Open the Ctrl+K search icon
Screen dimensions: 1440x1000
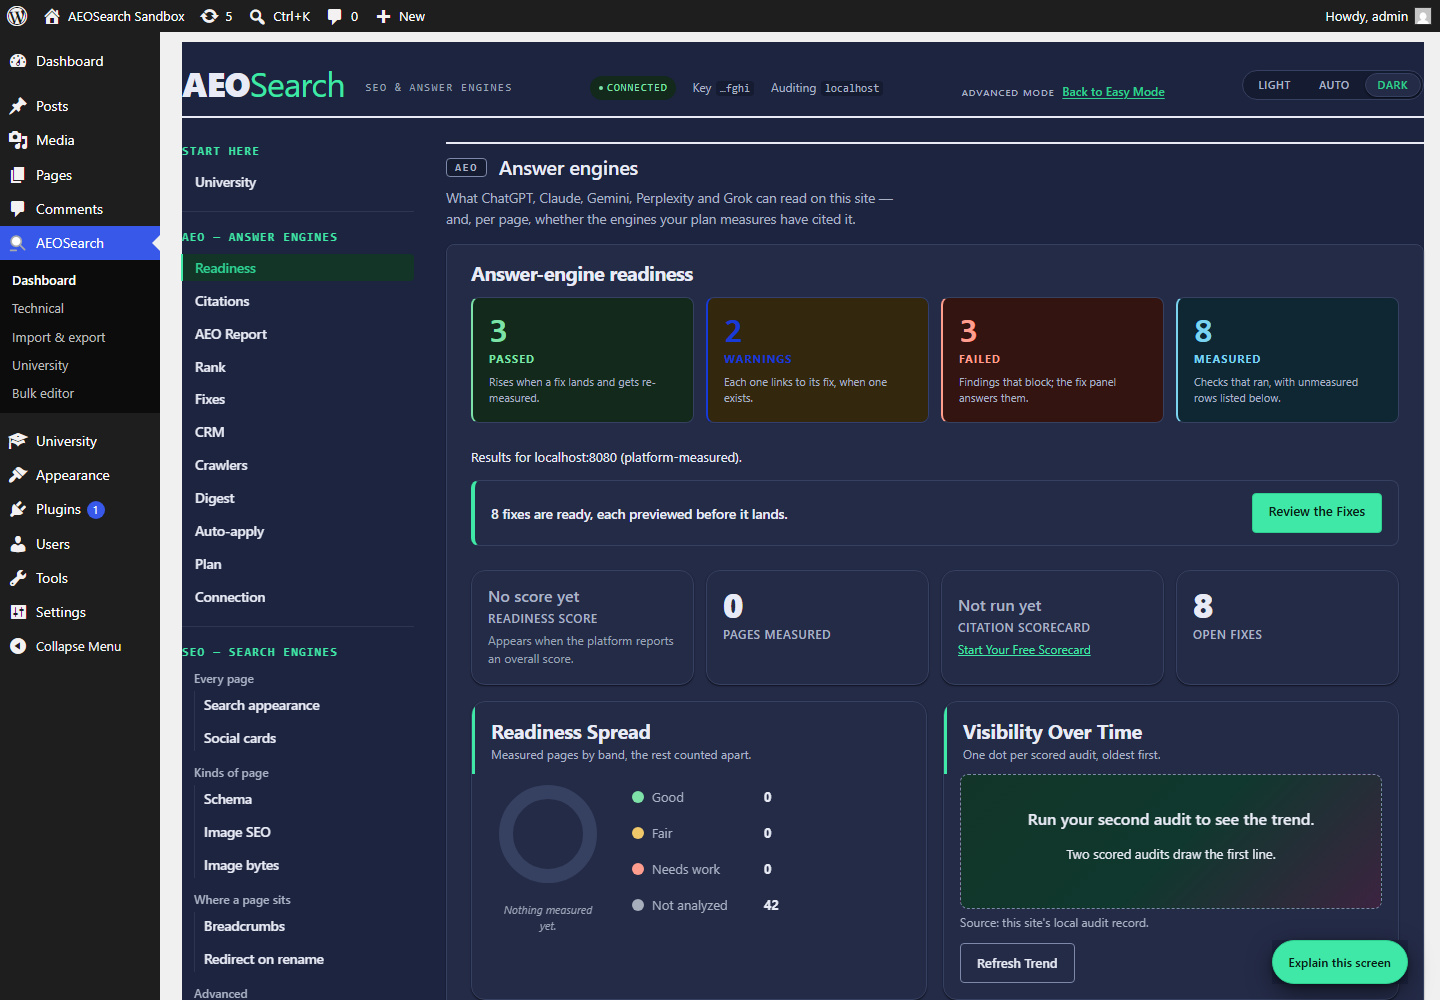pyautogui.click(x=257, y=16)
